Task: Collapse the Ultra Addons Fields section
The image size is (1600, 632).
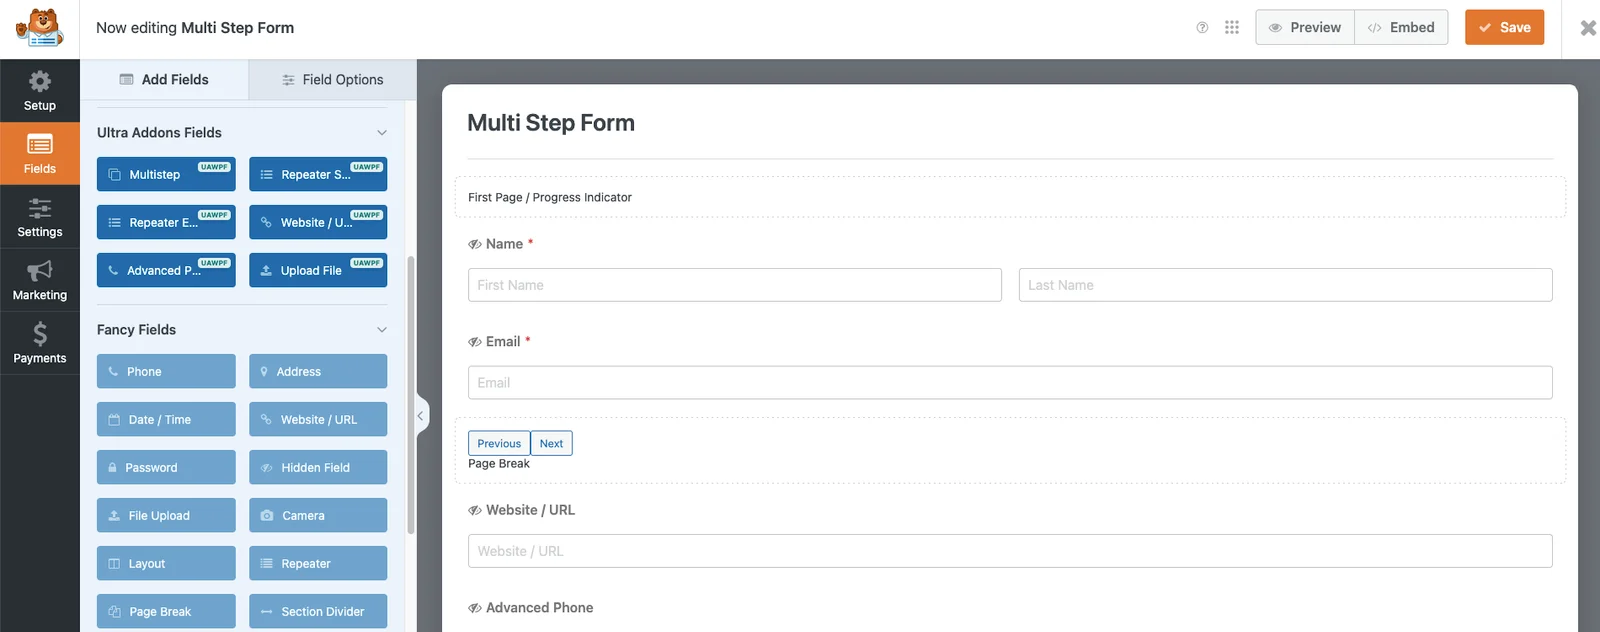Action: 381,133
